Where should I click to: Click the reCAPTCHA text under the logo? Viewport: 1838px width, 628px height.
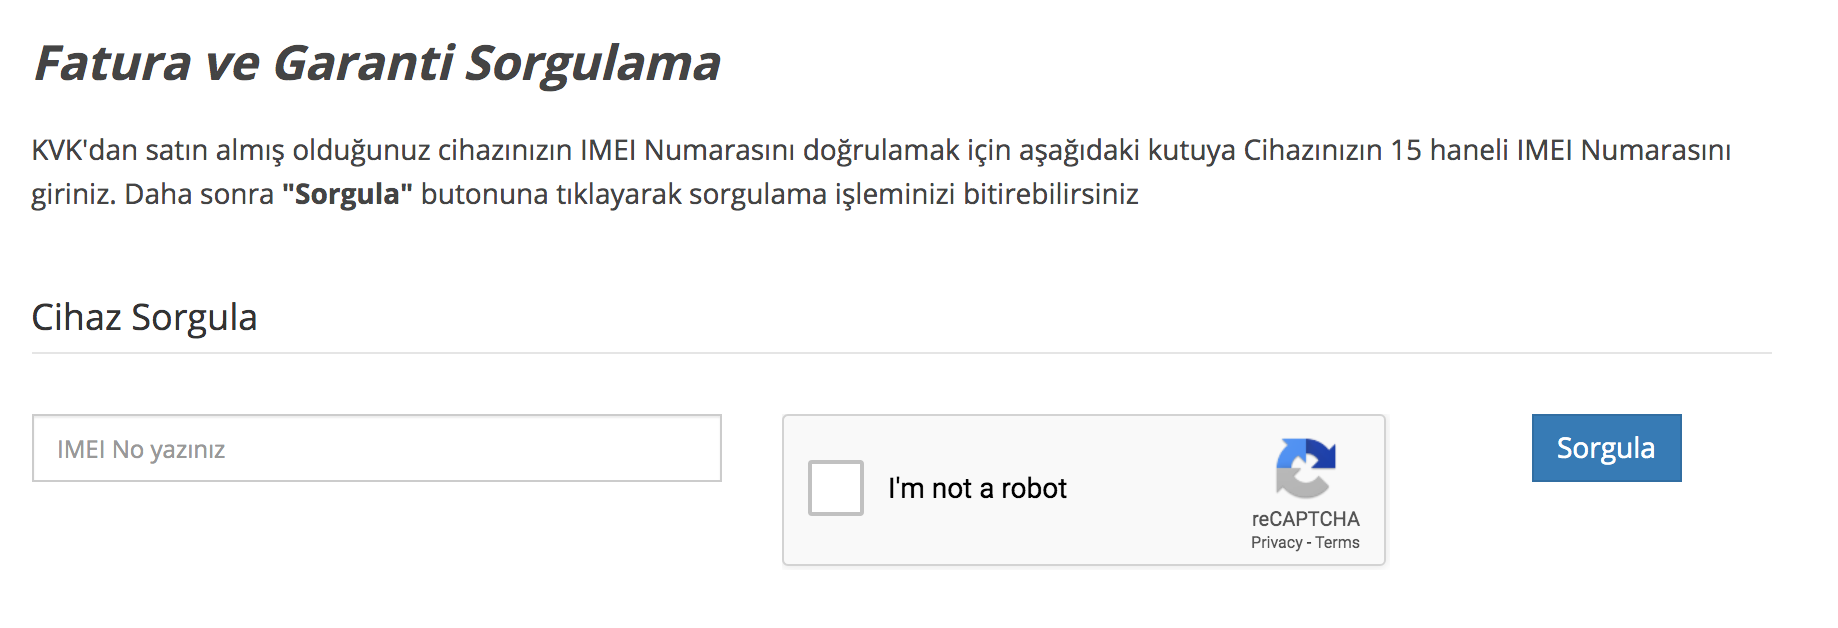tap(1306, 519)
